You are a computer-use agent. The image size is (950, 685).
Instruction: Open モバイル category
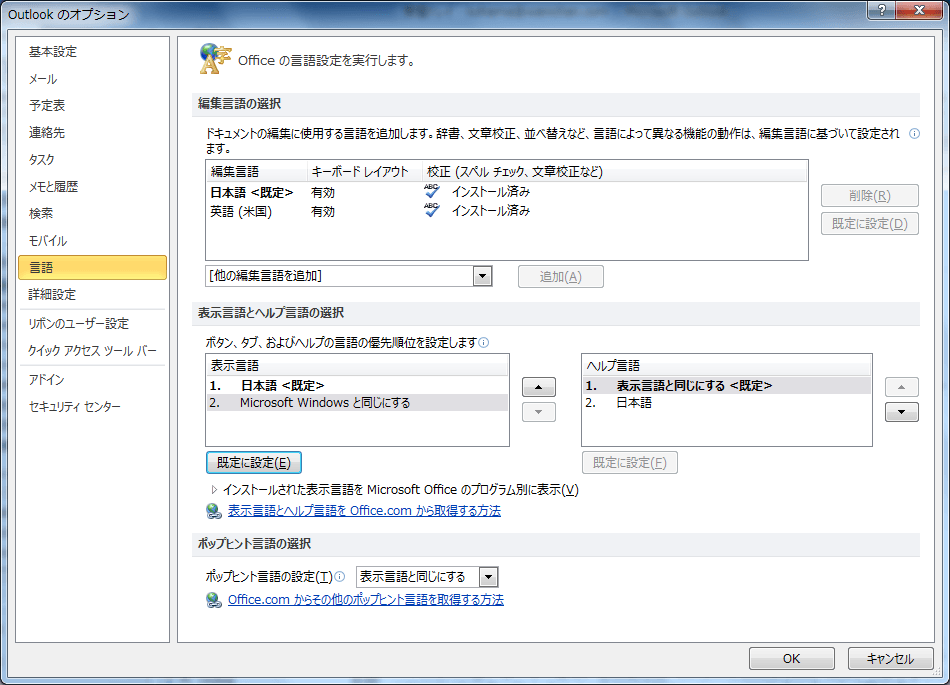92,240
